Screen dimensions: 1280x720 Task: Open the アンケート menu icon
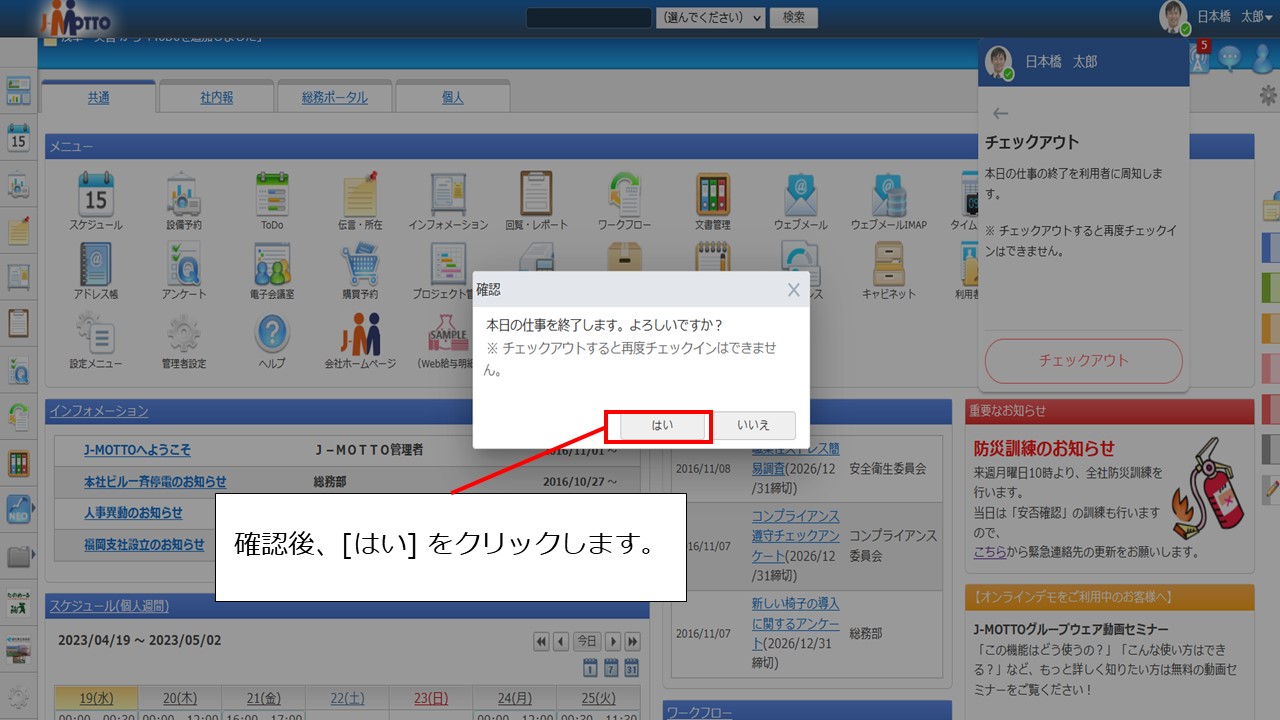183,263
